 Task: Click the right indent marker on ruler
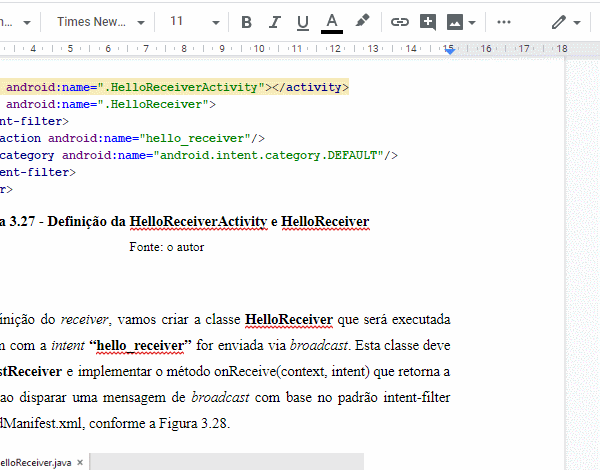(450, 50)
